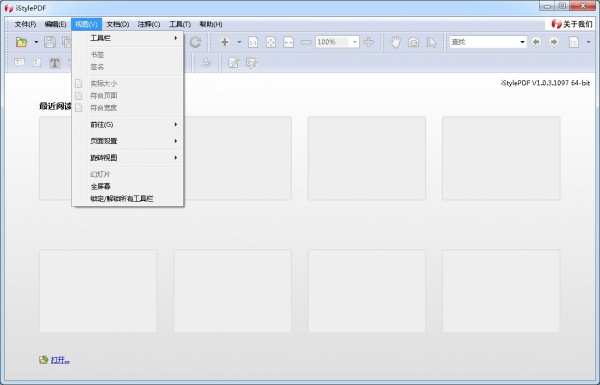Select the snapshot camera tool
Image resolution: width=600 pixels, height=385 pixels.
click(413, 42)
